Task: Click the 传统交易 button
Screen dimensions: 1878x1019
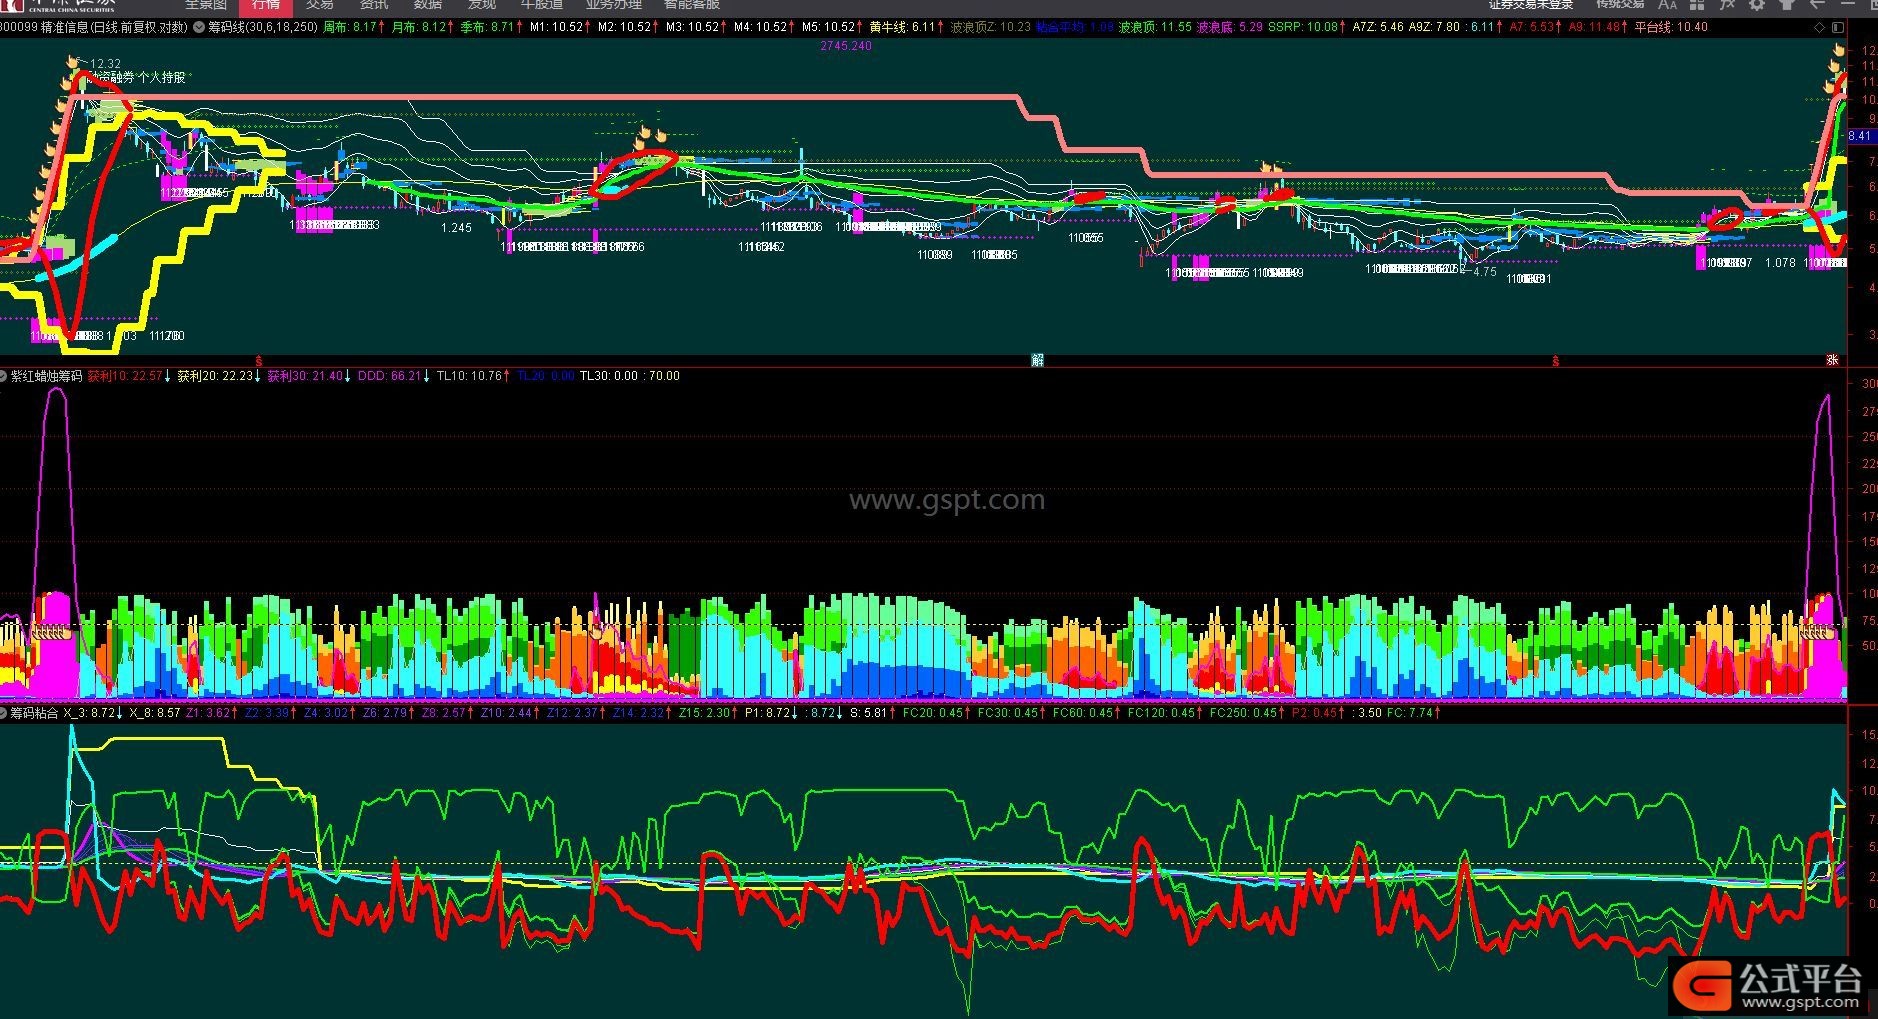Action: tap(1620, 5)
